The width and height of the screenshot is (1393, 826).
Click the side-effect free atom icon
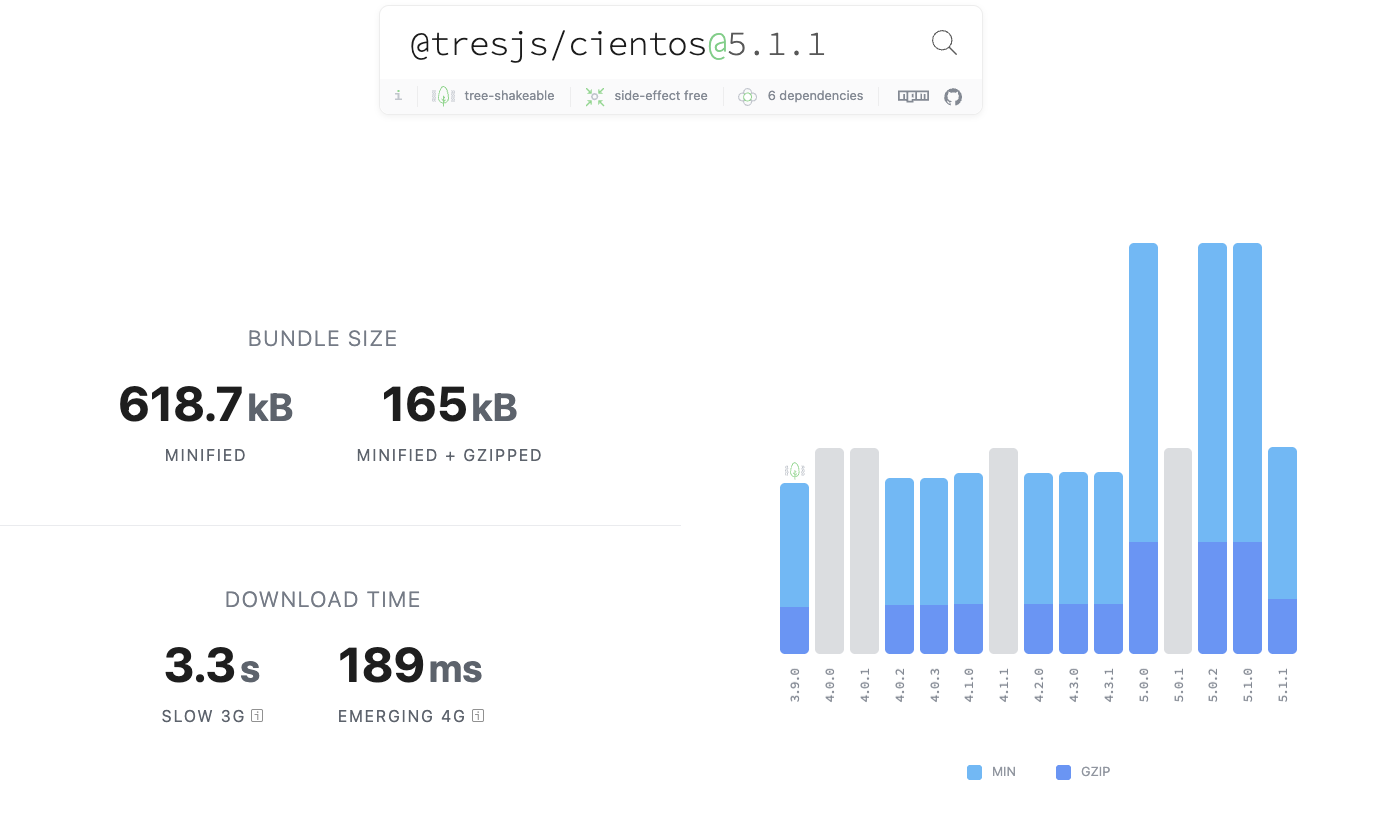(594, 95)
